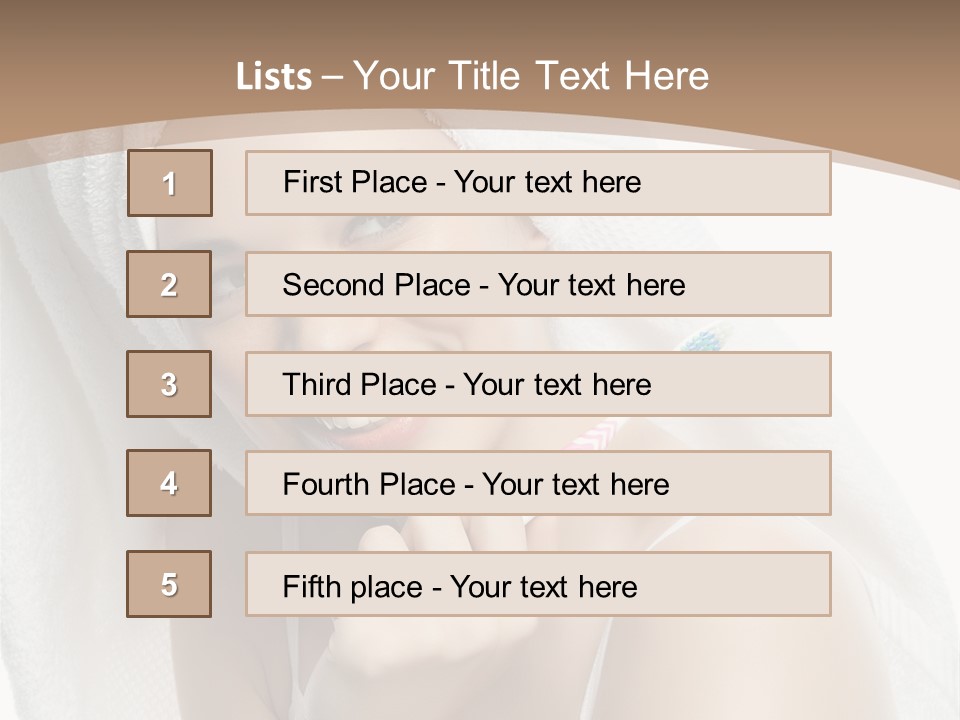
Task: Pick the number 4 box
Action: 169,483
